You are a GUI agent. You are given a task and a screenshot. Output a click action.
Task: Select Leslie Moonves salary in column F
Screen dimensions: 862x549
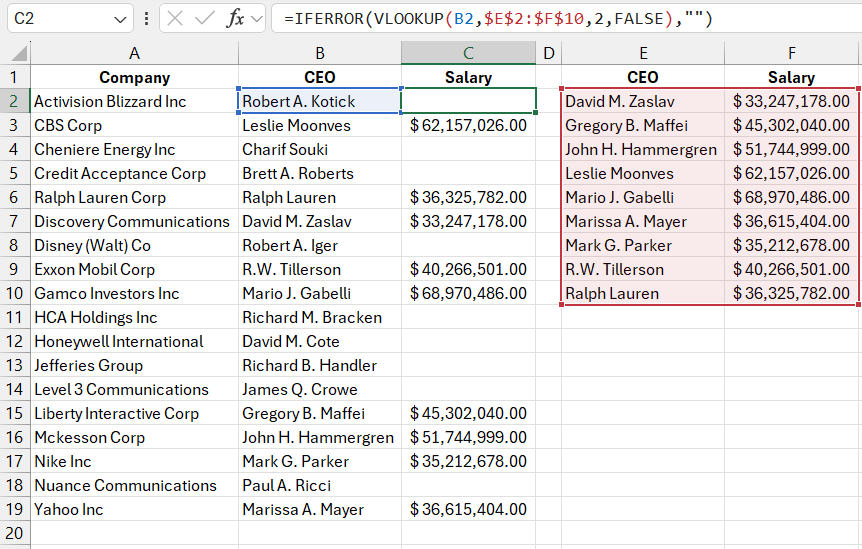point(791,173)
